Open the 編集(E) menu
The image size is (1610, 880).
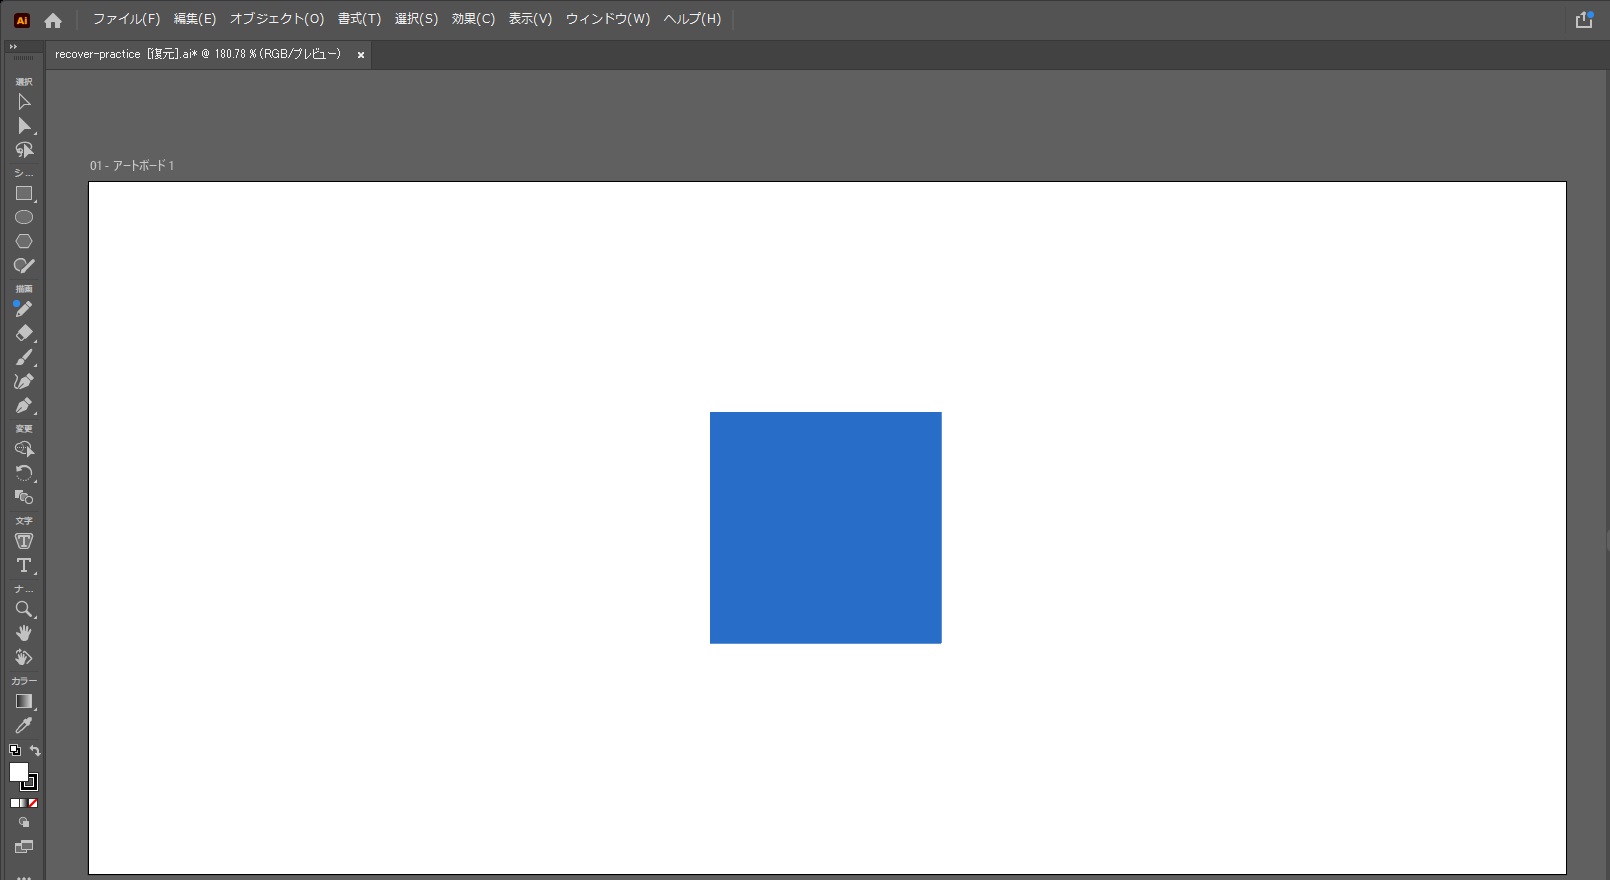[195, 19]
